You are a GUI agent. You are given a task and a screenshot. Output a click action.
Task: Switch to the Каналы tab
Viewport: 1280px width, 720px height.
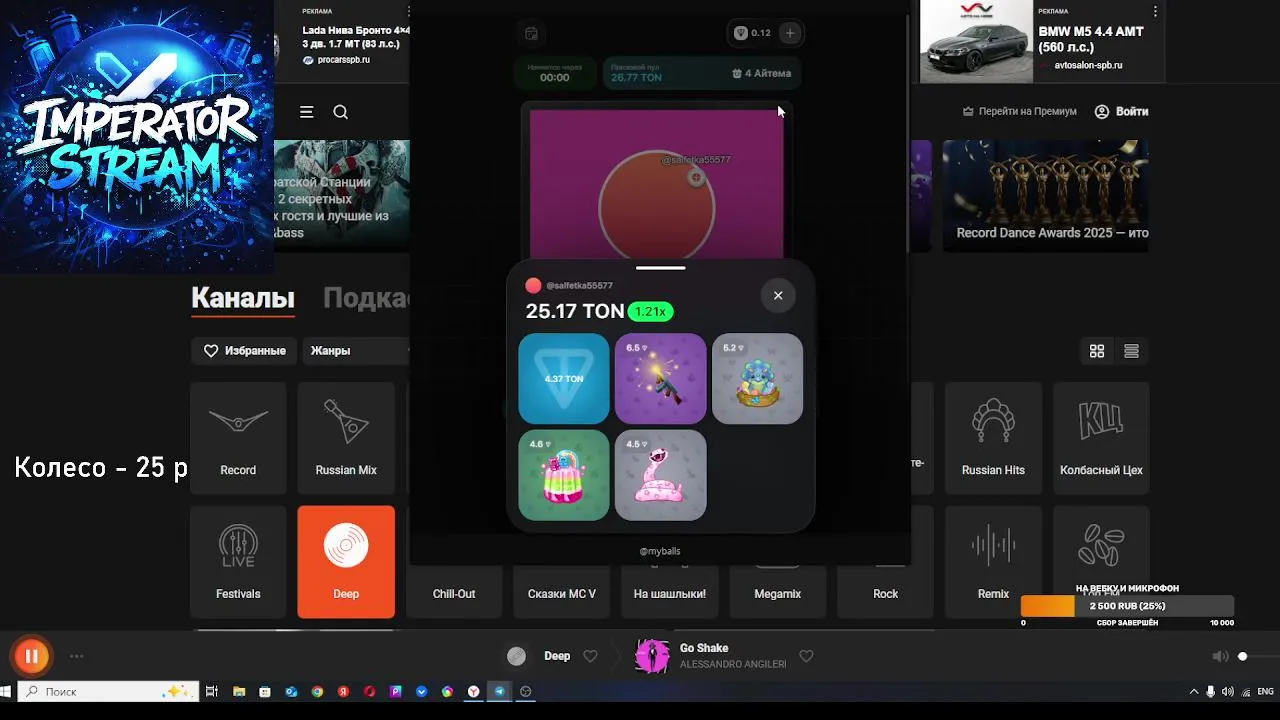[x=243, y=298]
